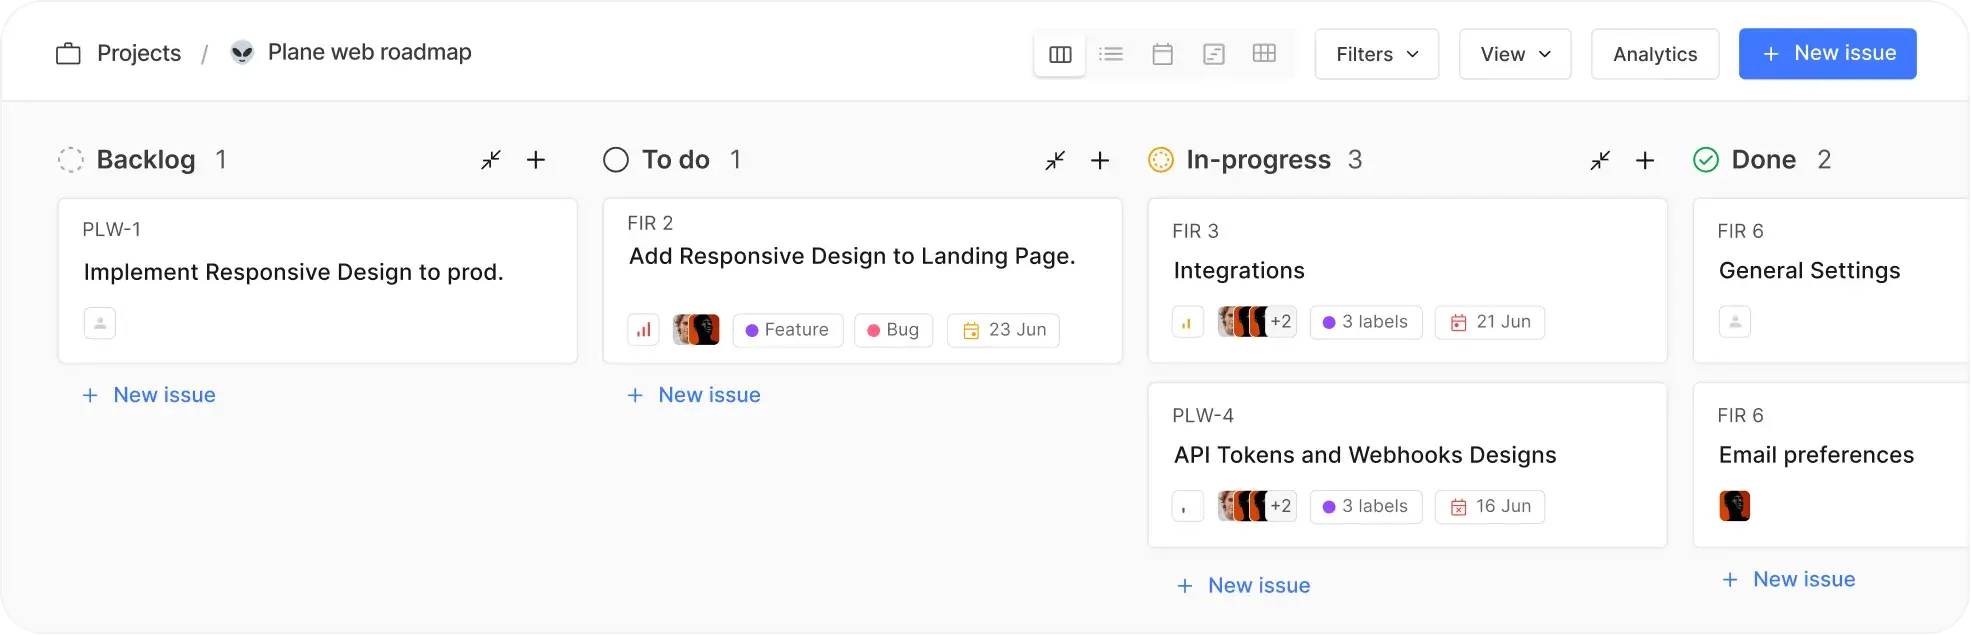Open the View dropdown

[1514, 54]
